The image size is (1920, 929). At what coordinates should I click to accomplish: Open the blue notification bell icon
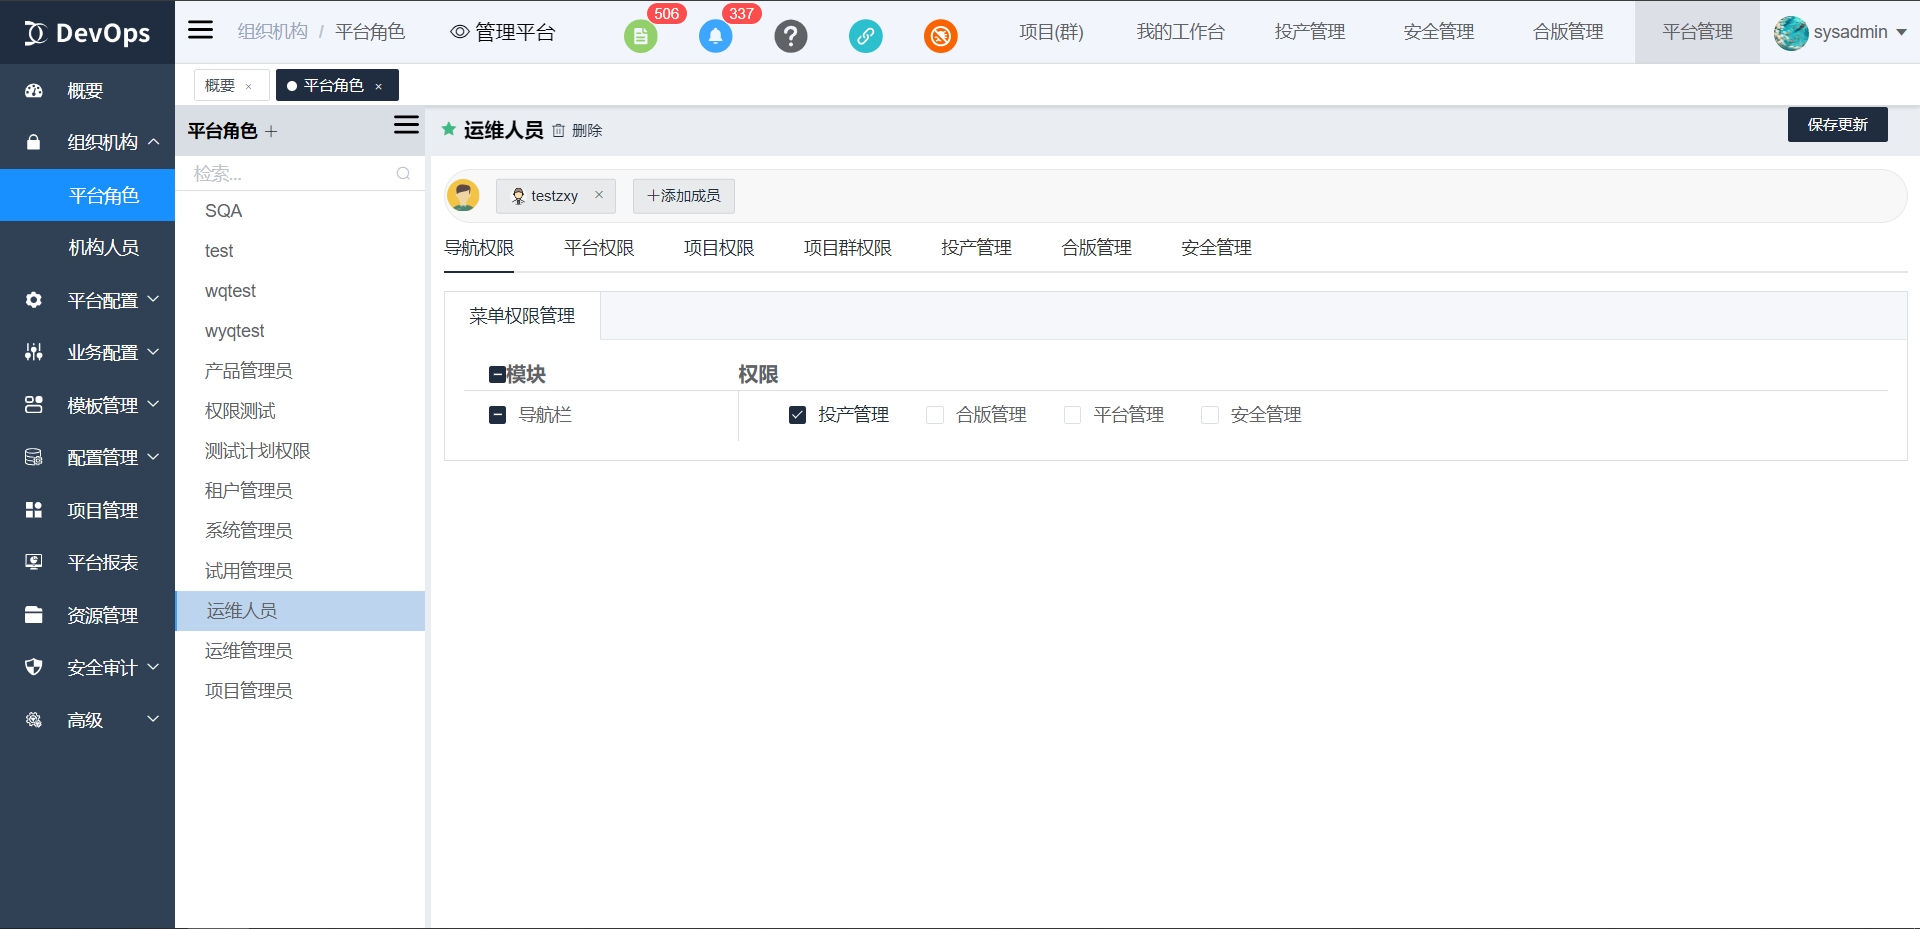point(715,37)
